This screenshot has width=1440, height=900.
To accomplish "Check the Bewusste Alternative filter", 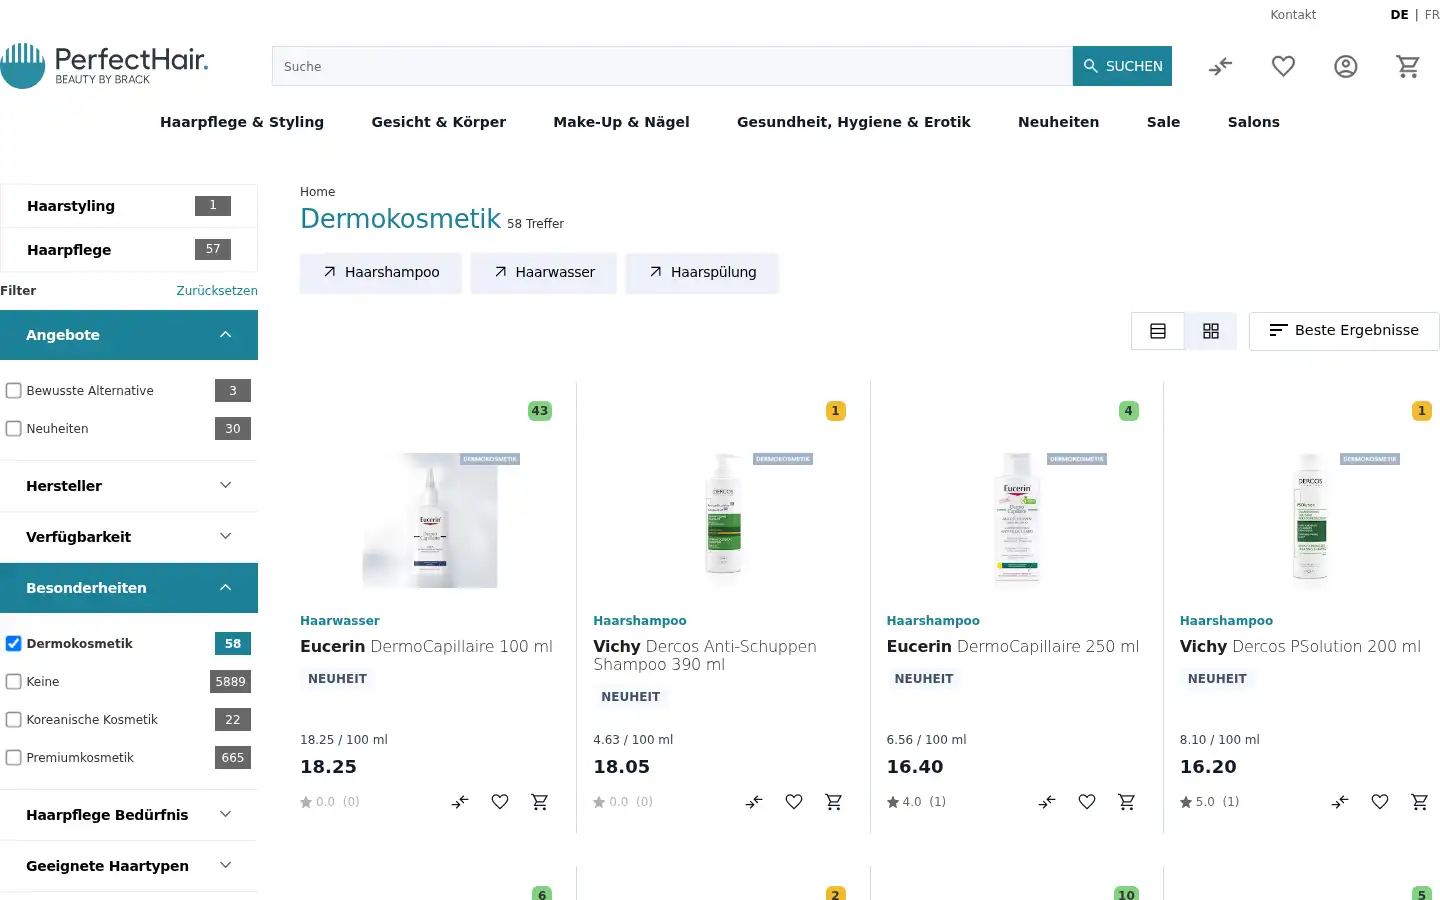I will 14,391.
